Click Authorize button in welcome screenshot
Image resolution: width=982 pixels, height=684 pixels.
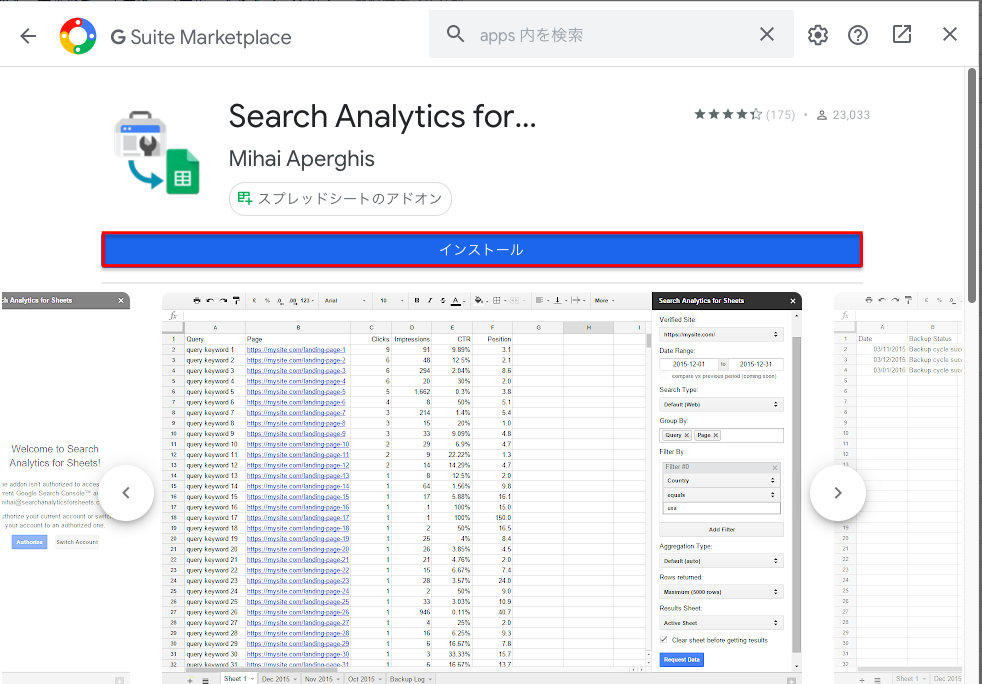[29, 542]
